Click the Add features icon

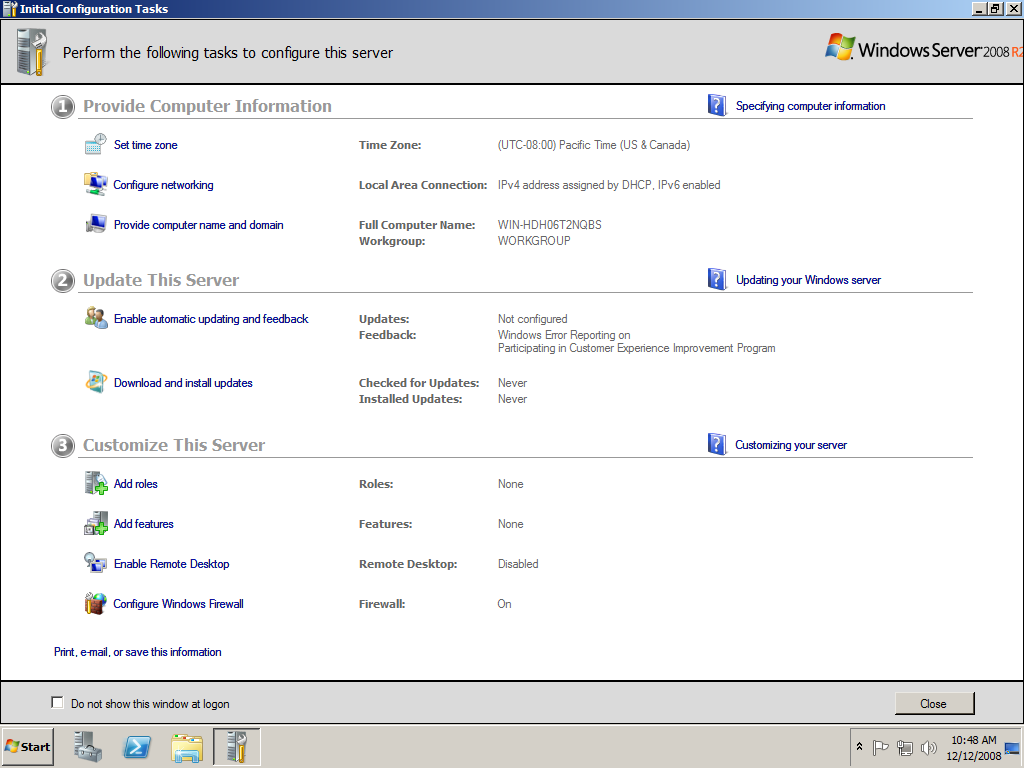tap(95, 524)
